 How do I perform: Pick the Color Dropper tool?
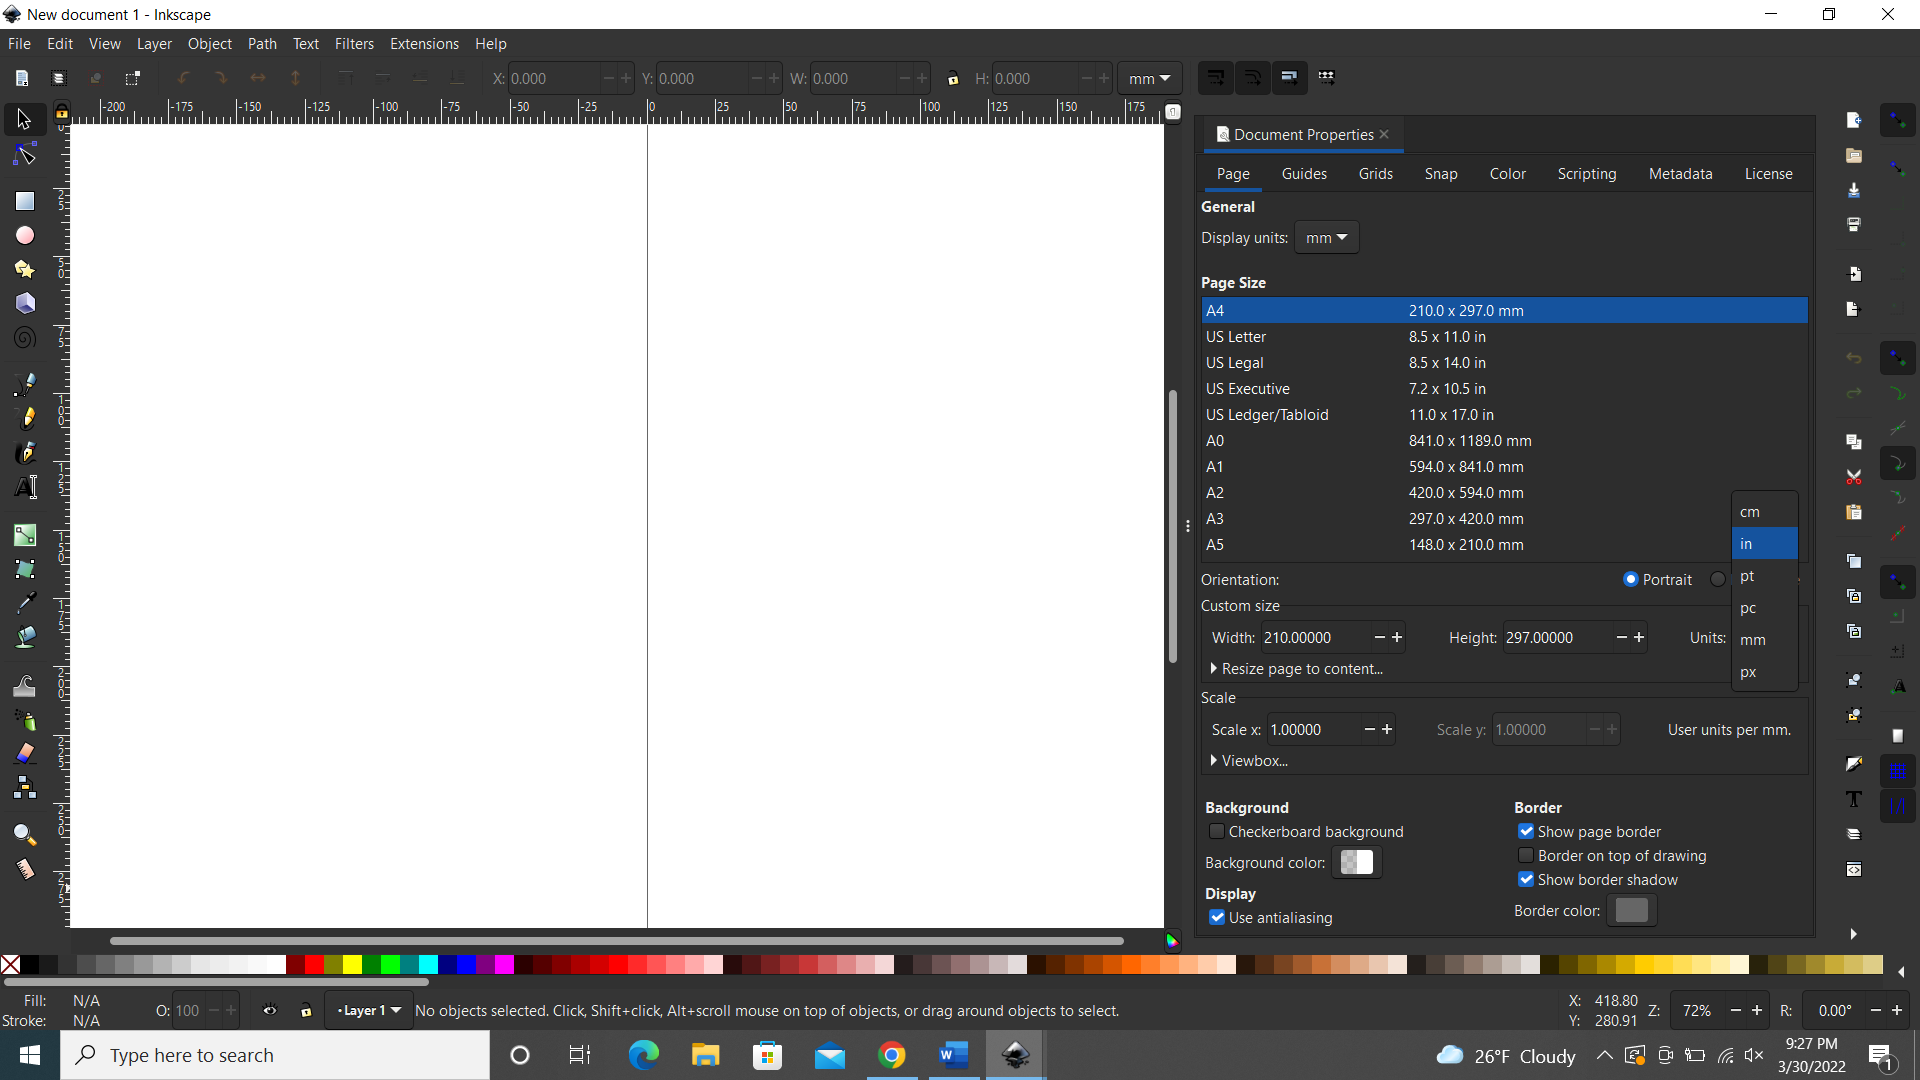pyautogui.click(x=24, y=601)
